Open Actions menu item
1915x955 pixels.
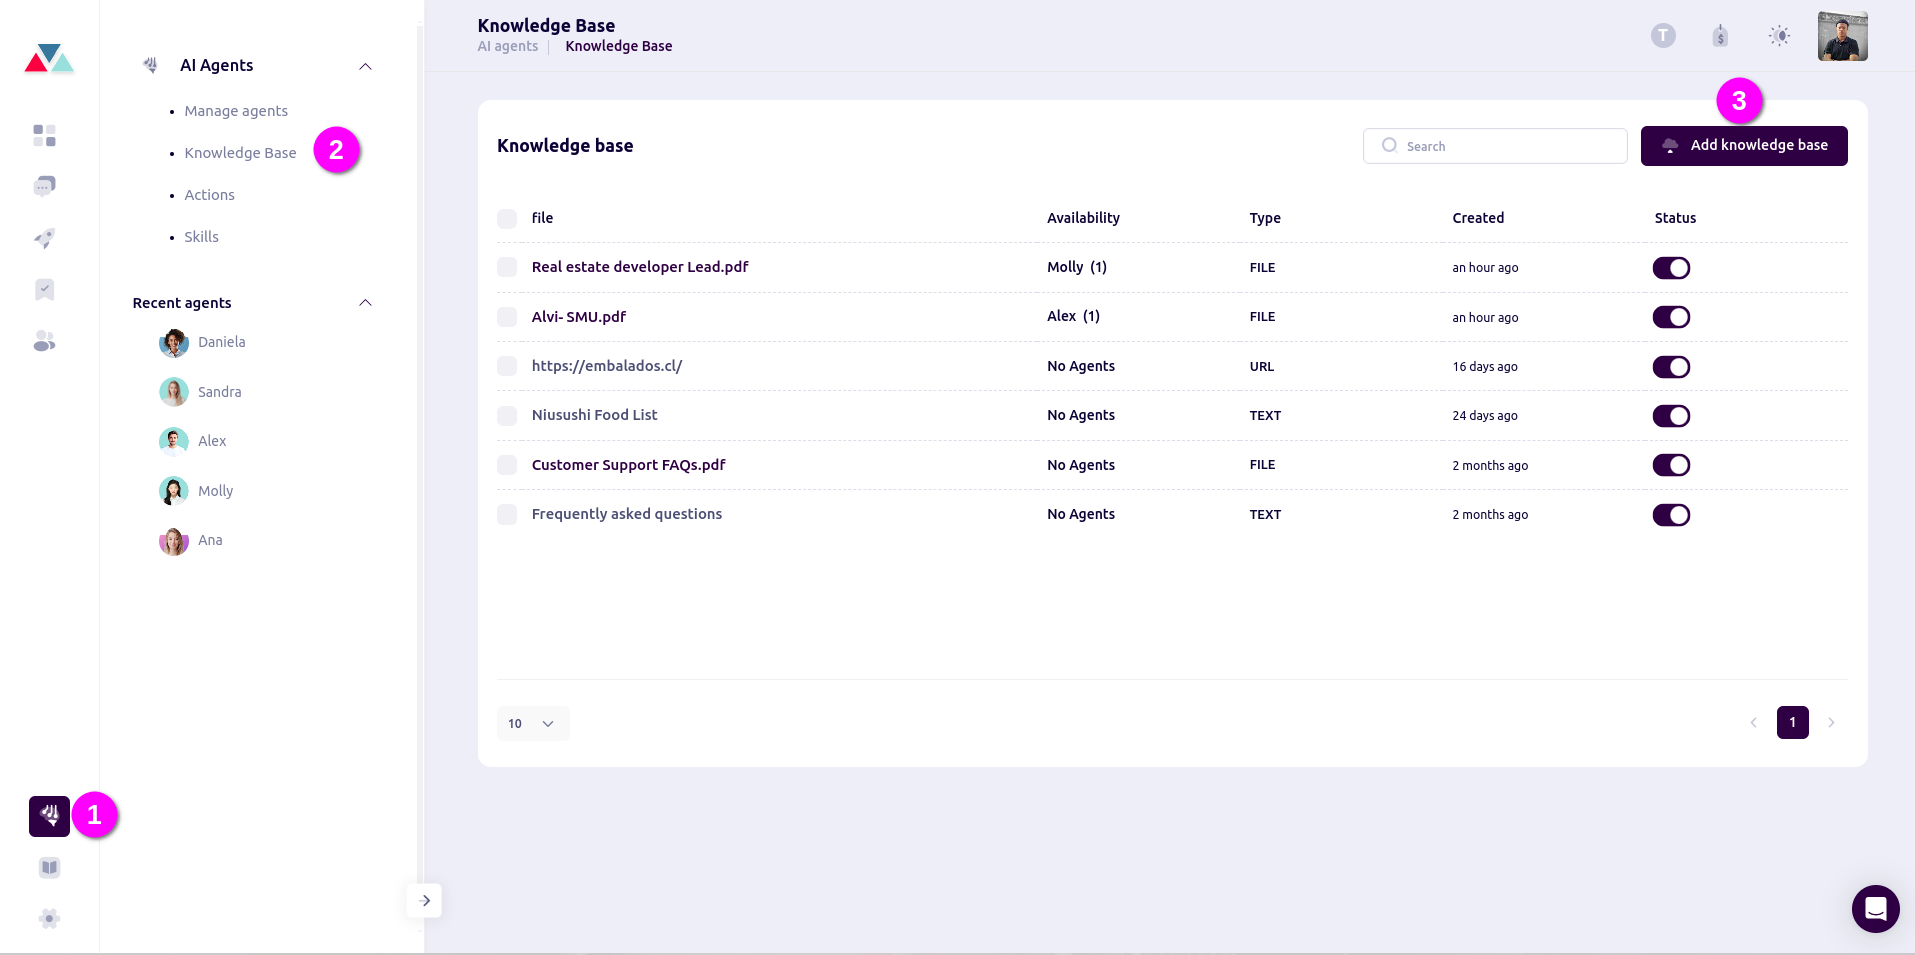tap(209, 195)
